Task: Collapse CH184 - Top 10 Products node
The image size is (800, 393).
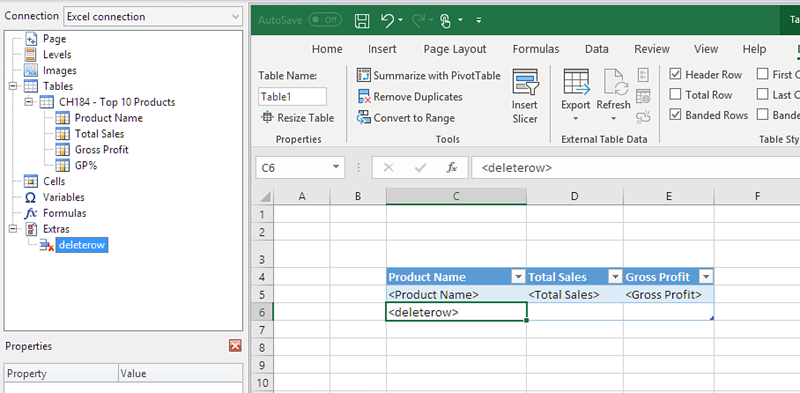Action: [x=29, y=102]
